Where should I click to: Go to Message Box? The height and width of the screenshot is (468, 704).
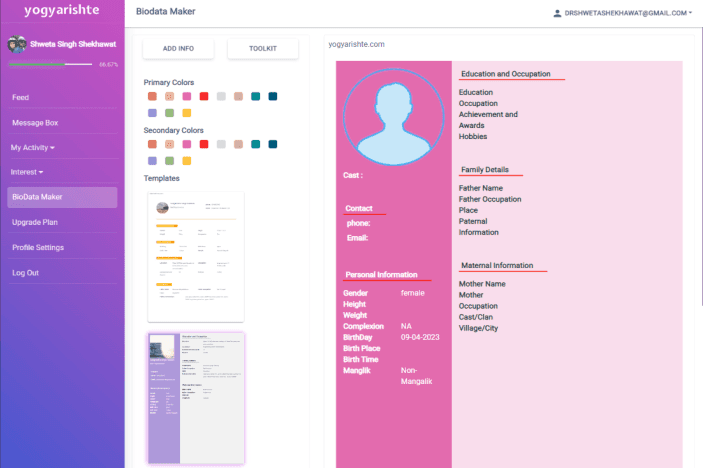click(35, 122)
